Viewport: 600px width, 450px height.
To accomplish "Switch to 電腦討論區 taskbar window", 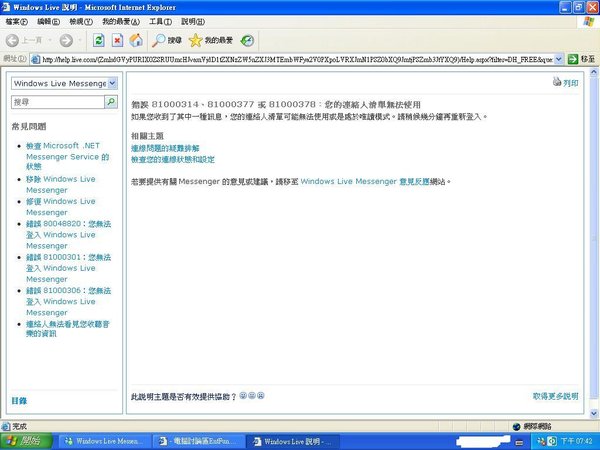I will coord(198,441).
